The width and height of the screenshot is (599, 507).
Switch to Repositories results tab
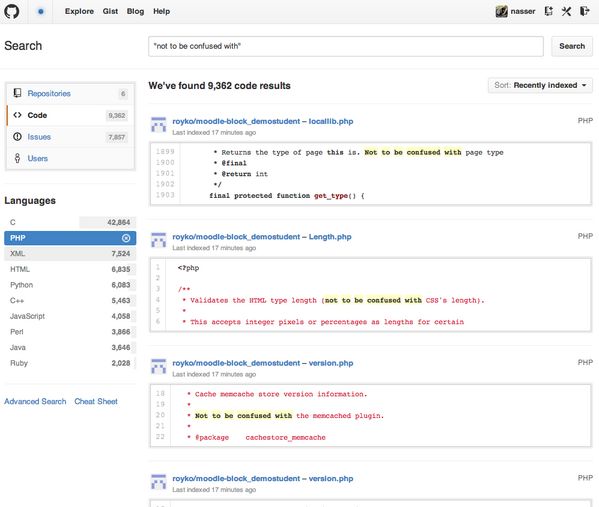pos(70,94)
